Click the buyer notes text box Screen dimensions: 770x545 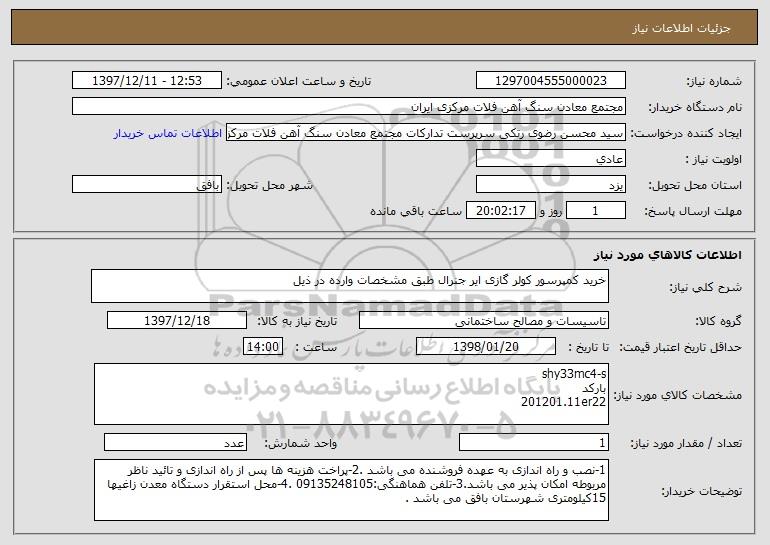(351, 490)
